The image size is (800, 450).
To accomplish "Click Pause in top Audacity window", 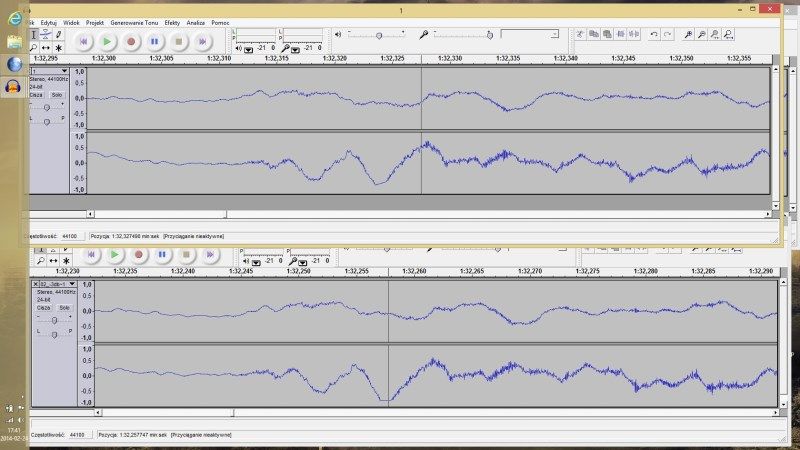I will (155, 41).
